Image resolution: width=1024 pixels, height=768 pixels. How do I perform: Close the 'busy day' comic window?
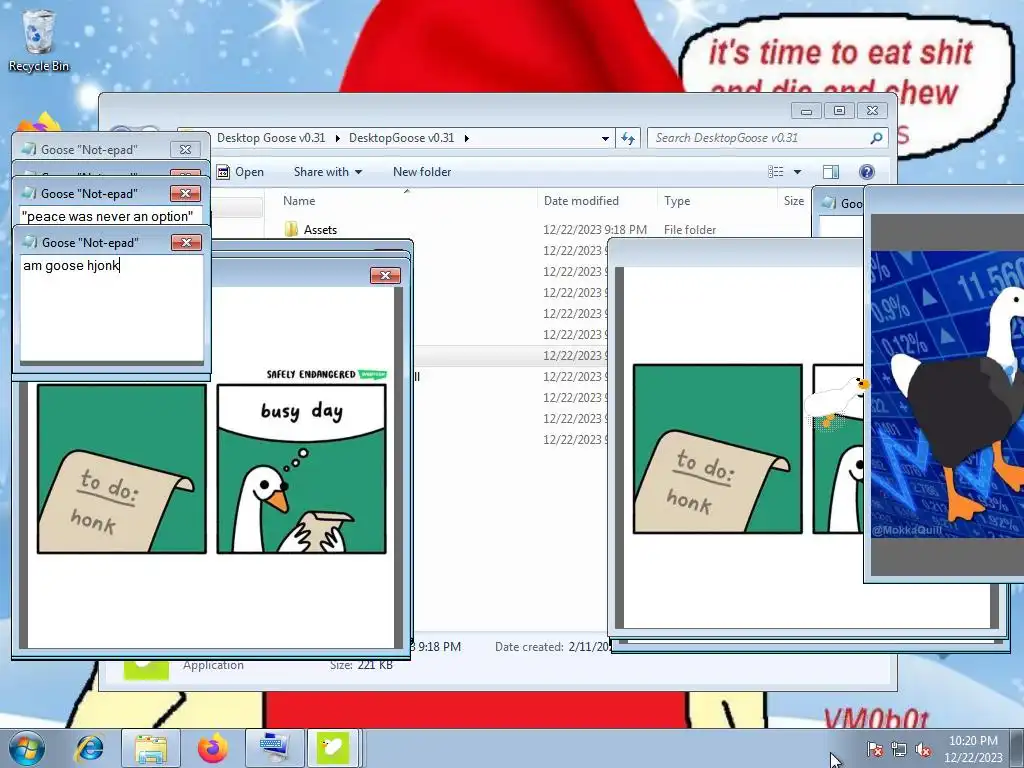coord(385,276)
